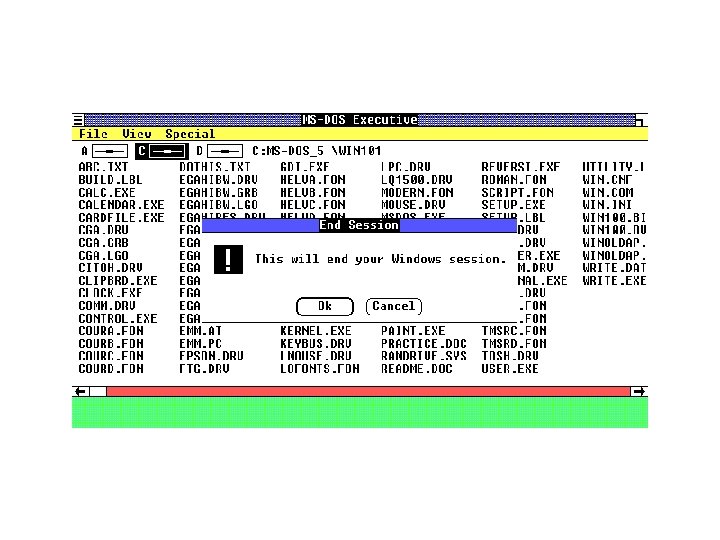Select file BUILD.LBL
720x540 pixels.
[111, 180]
